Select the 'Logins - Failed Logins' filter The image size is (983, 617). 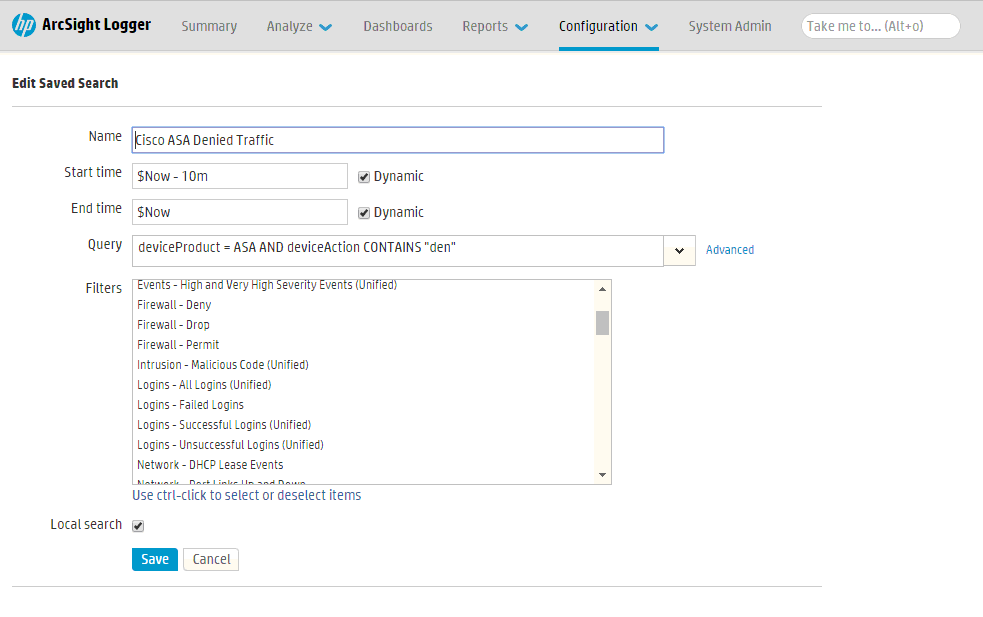tap(191, 405)
